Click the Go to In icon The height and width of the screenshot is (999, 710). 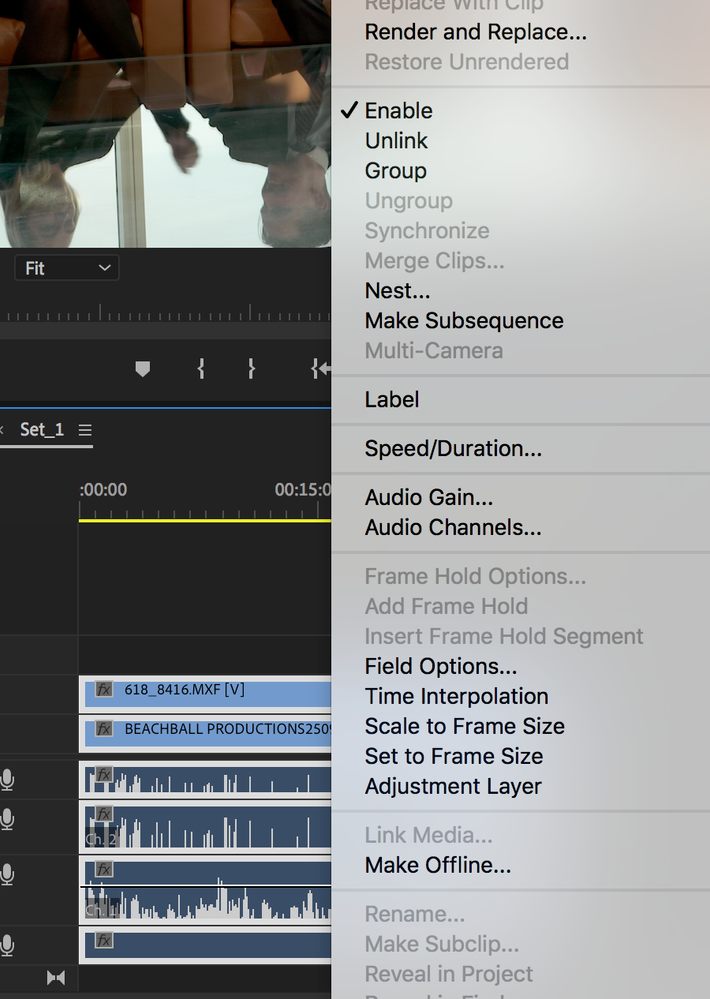pyautogui.click(x=320, y=369)
